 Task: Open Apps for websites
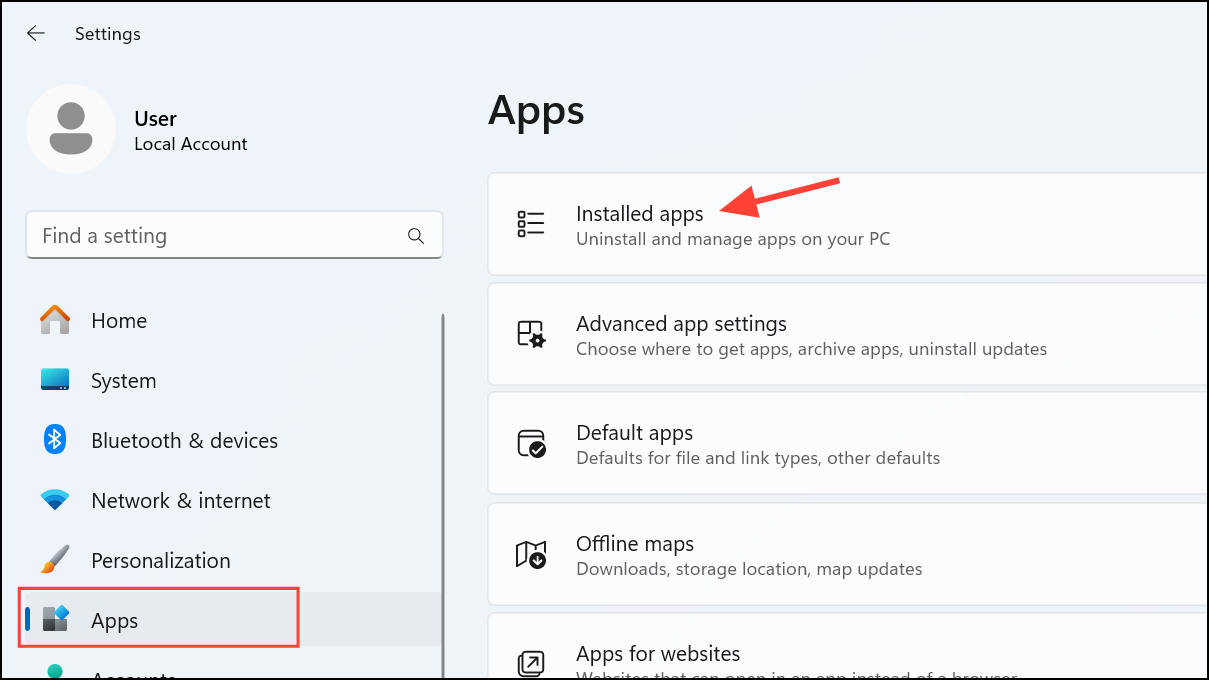(x=848, y=647)
